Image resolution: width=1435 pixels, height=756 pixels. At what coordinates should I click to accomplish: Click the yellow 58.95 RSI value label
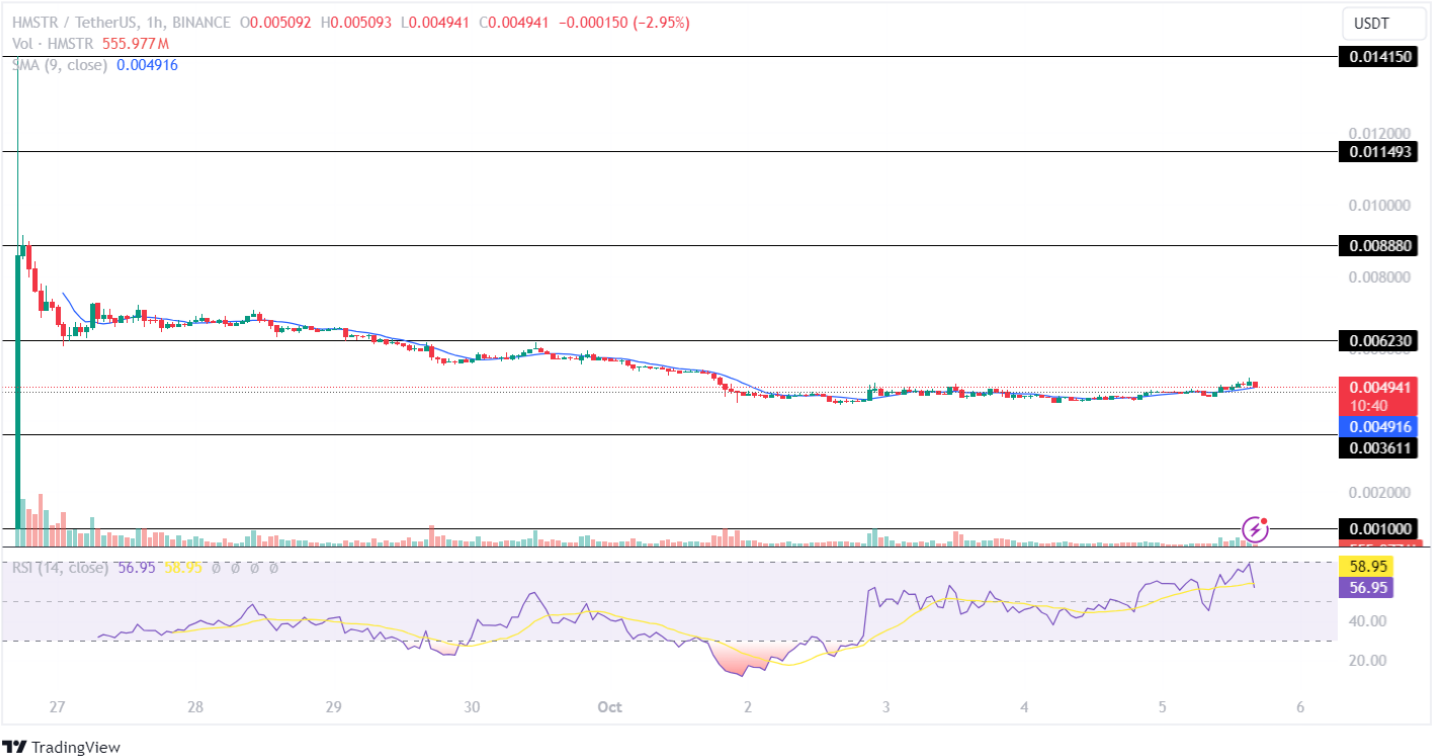click(1366, 567)
